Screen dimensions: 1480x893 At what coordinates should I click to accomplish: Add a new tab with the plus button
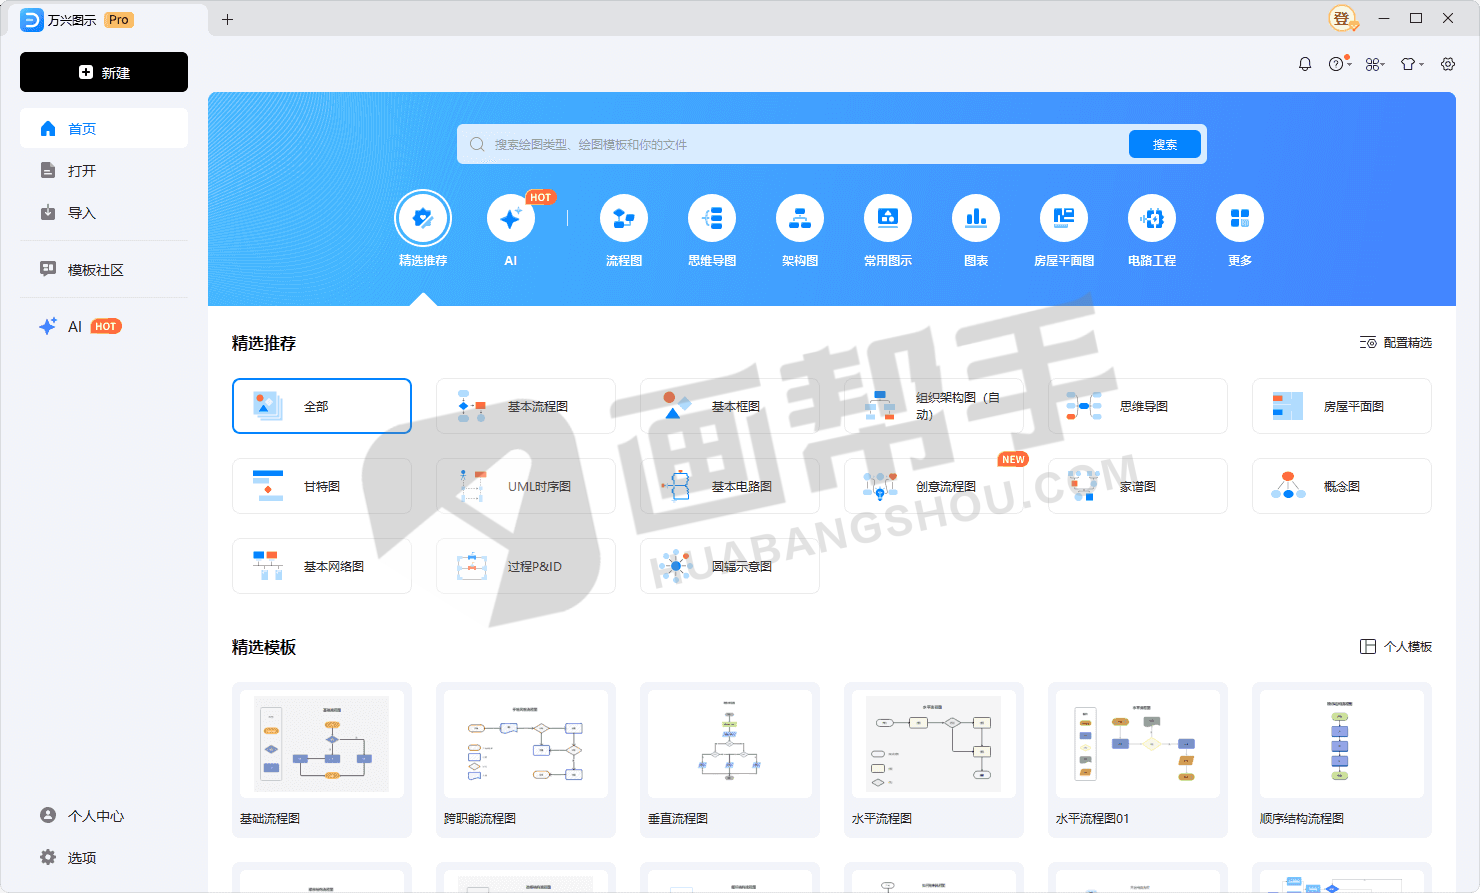(x=227, y=19)
